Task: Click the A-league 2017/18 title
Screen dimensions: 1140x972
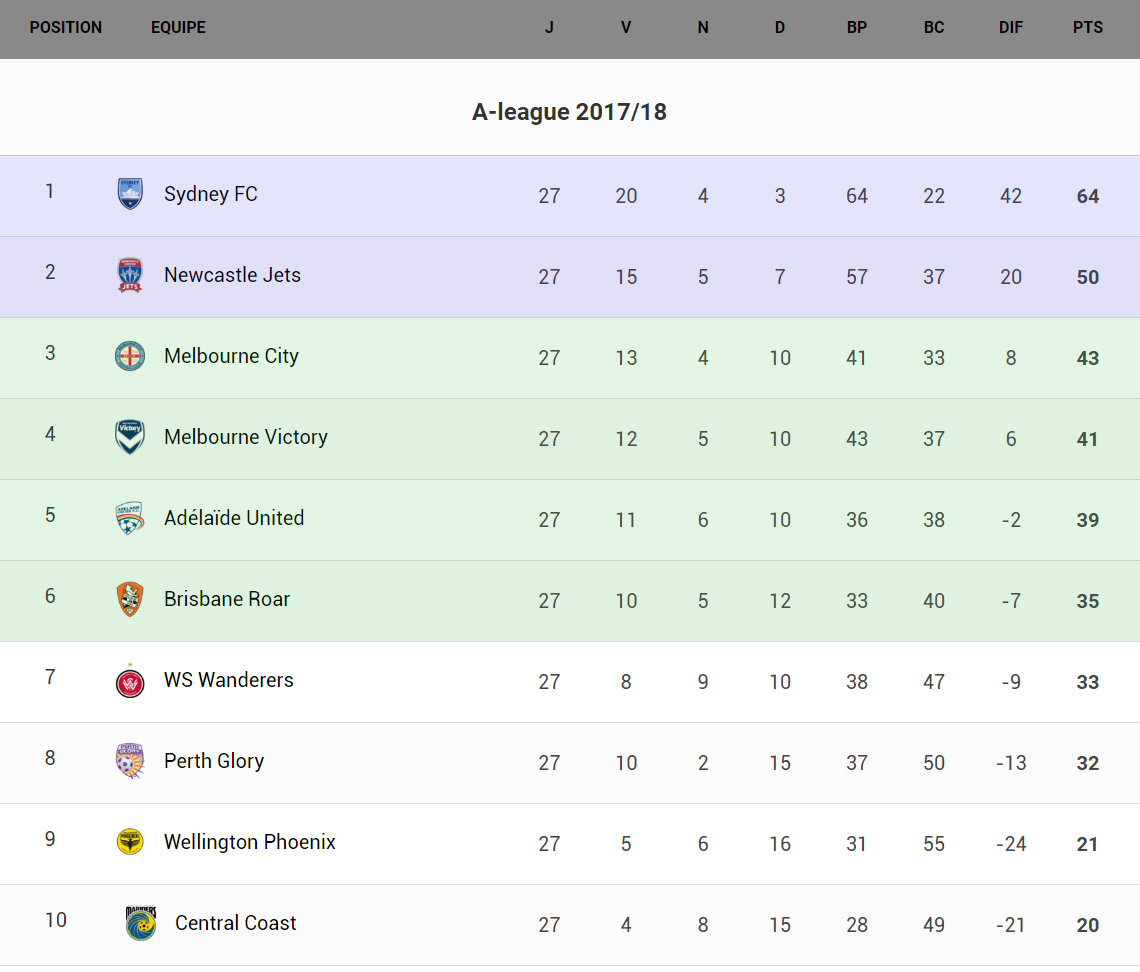Action: point(569,112)
